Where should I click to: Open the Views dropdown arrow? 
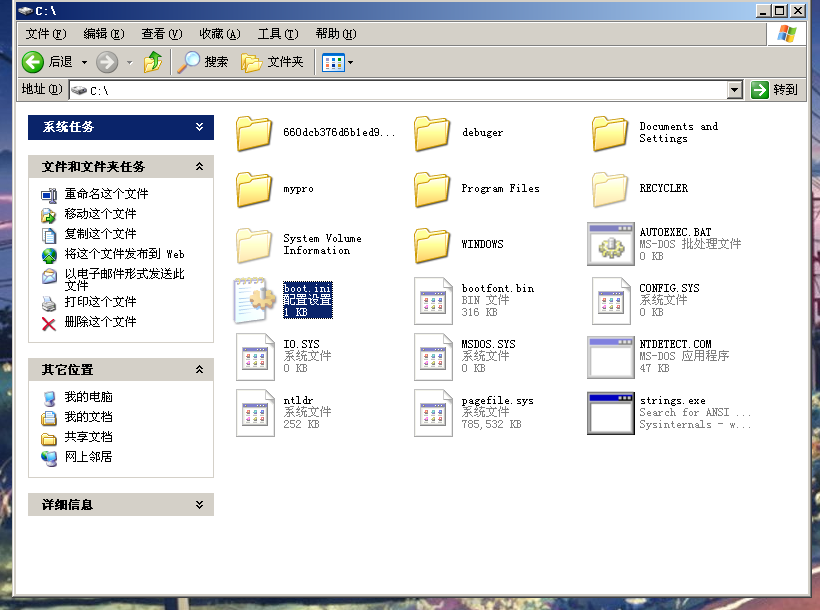[350, 63]
